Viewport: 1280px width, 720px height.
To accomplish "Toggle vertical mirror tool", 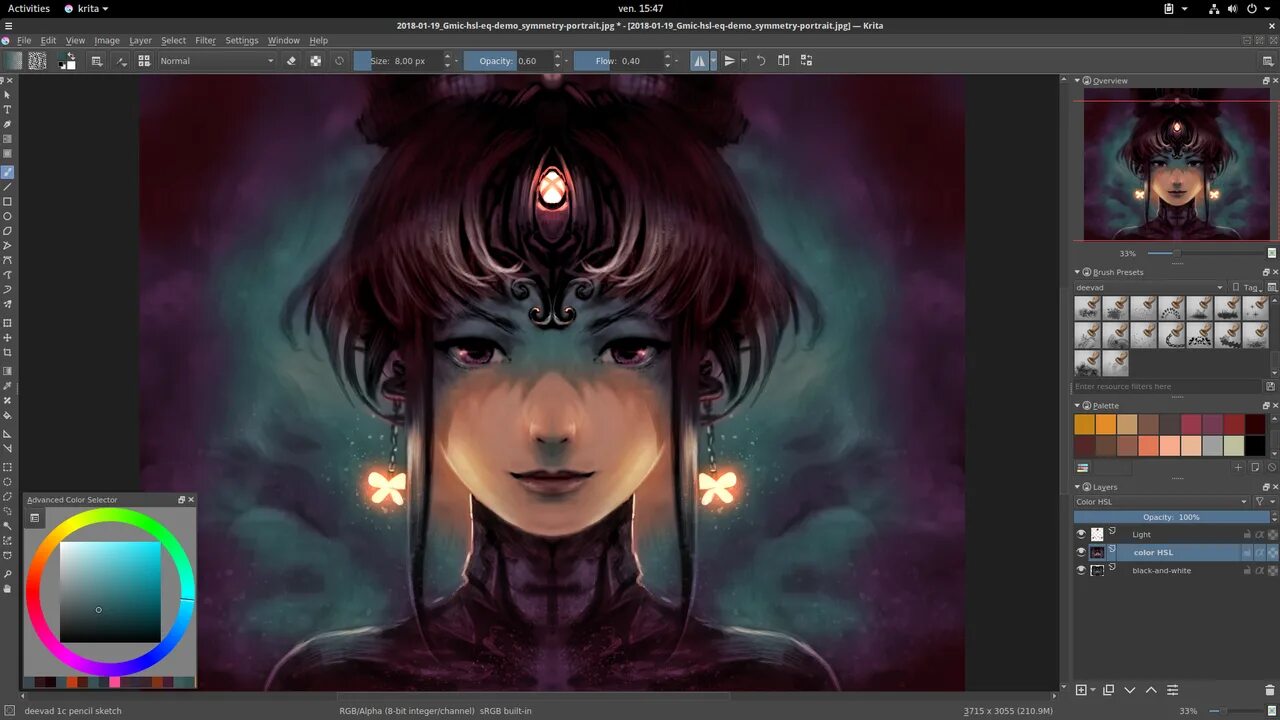I will 729,61.
